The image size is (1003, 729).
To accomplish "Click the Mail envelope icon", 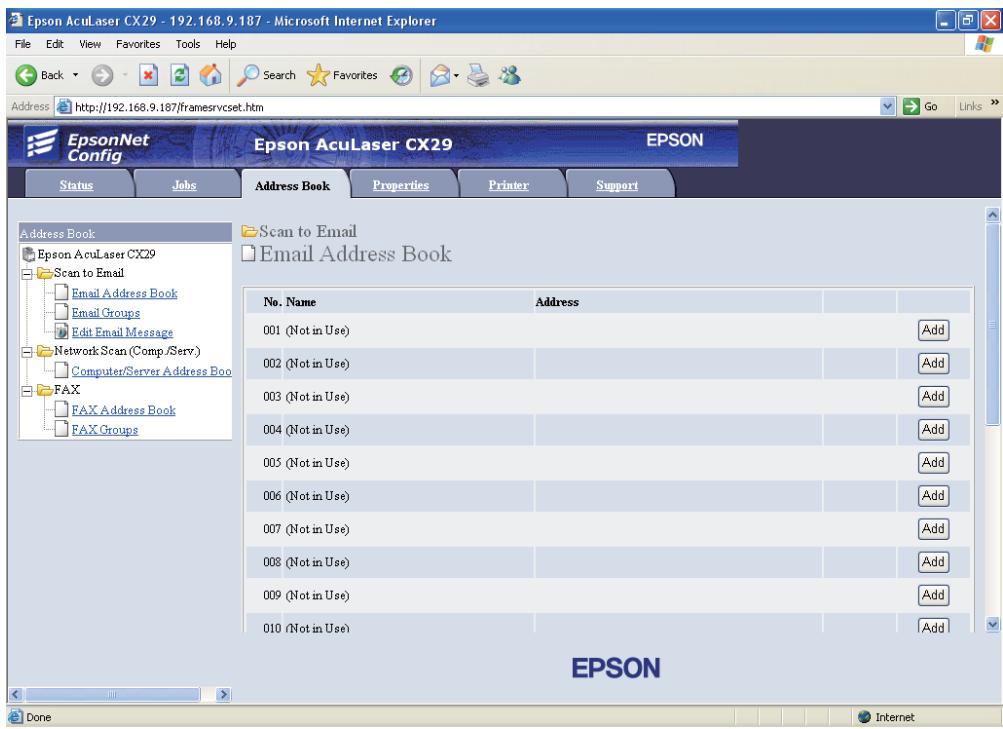I will 440,75.
